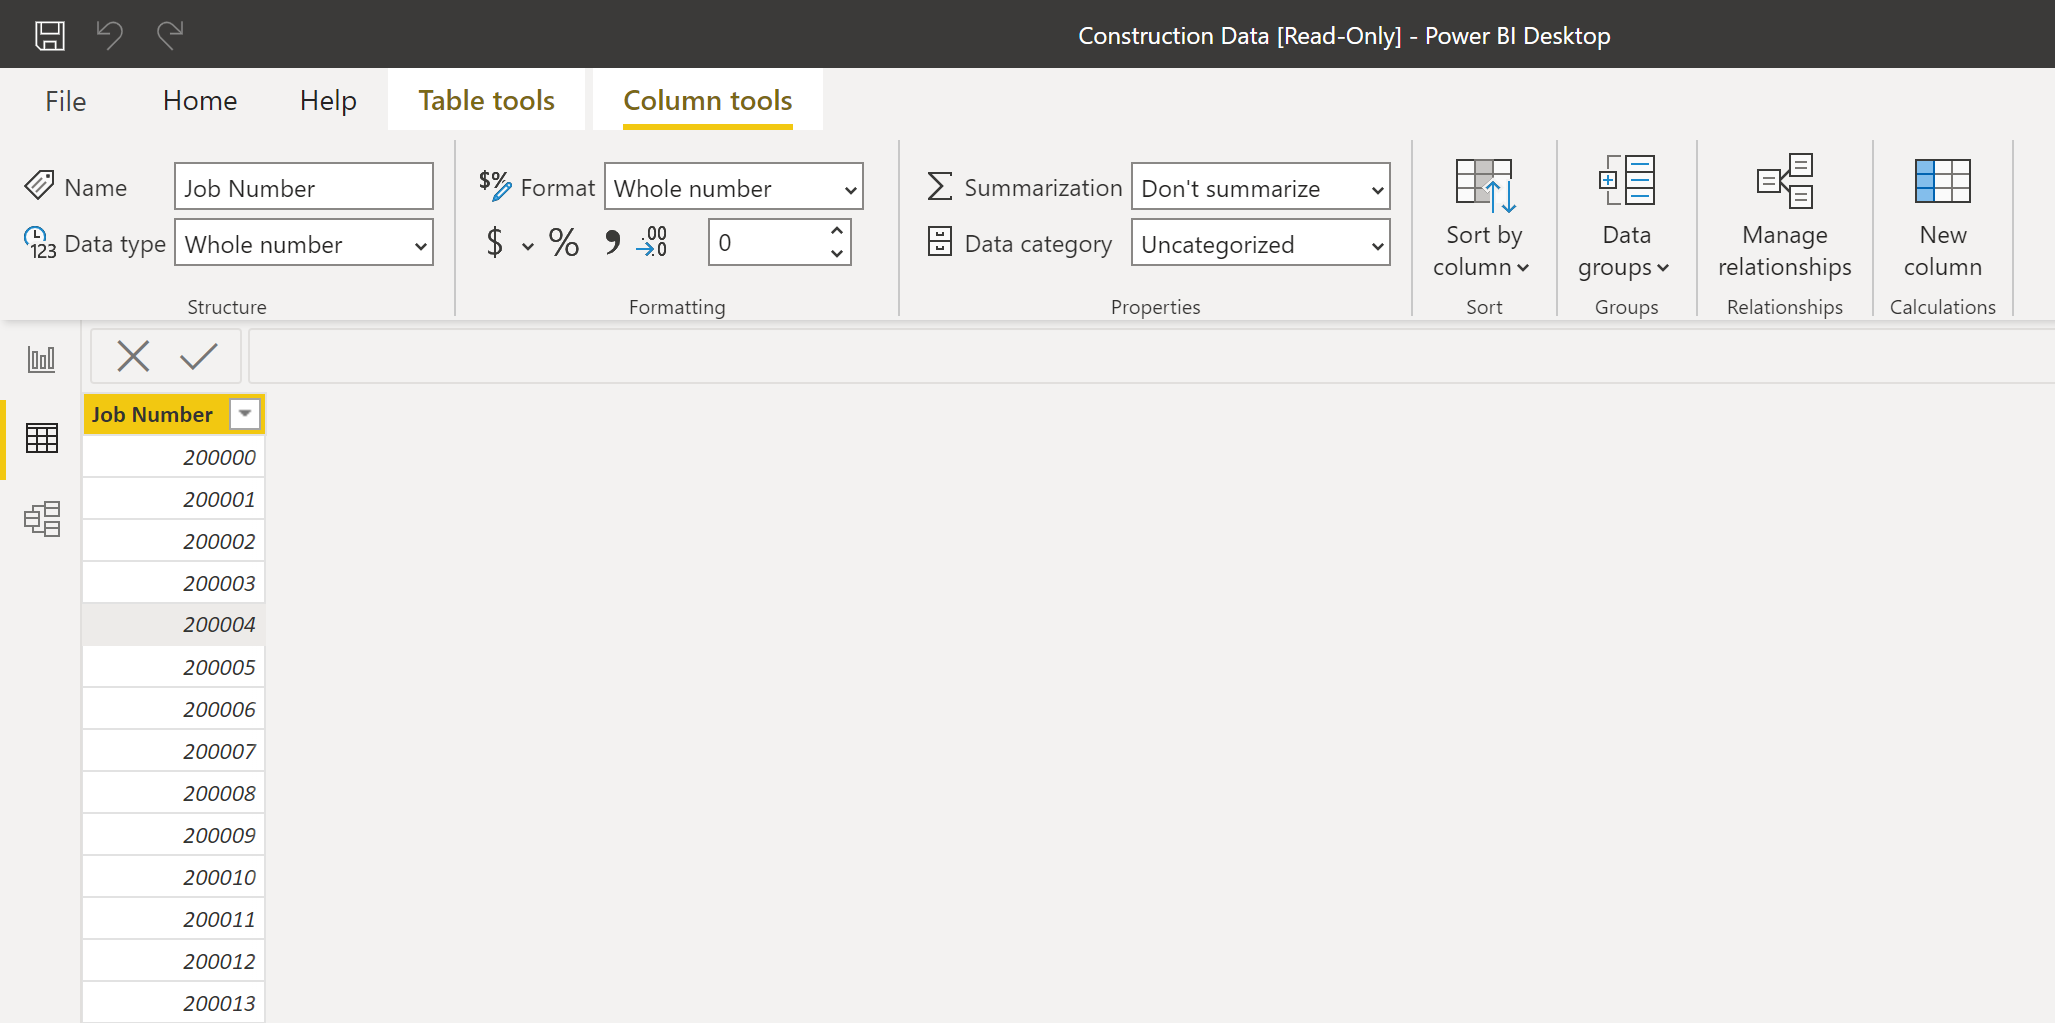Click the Undo arrow icon

pos(110,36)
